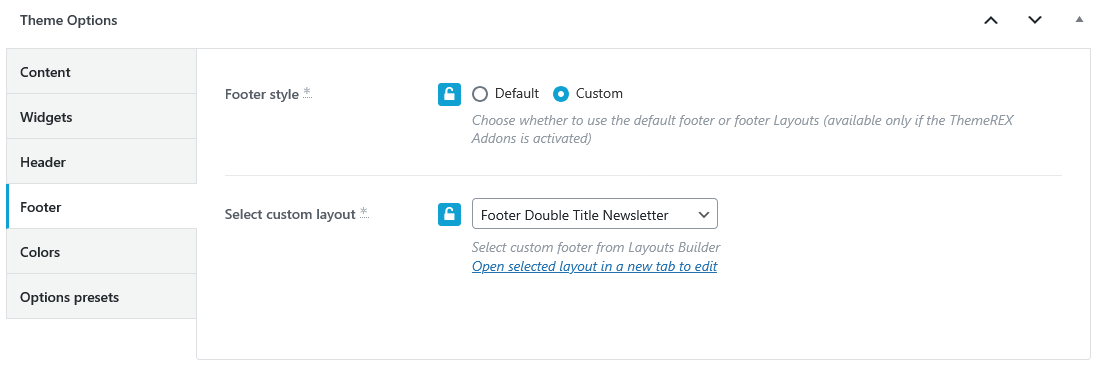1098x368 pixels.
Task: Open the Header options tab
Action: (102, 162)
